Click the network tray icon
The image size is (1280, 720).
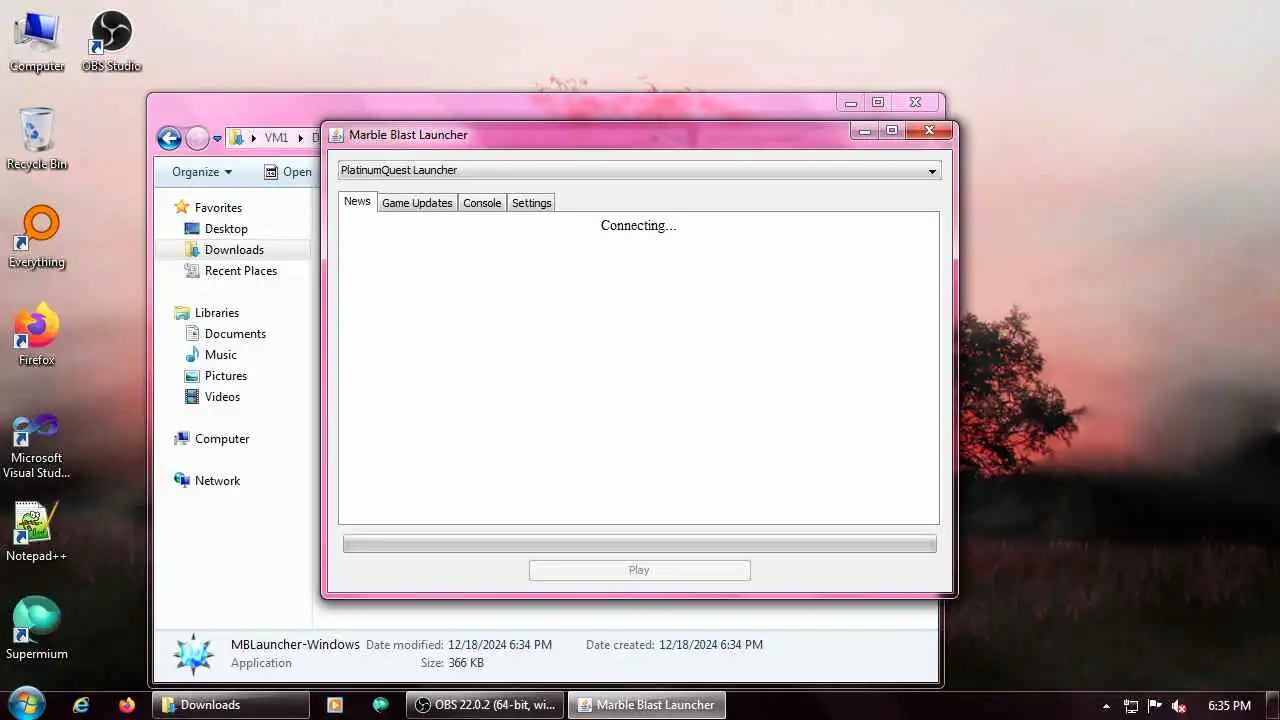coord(1131,705)
